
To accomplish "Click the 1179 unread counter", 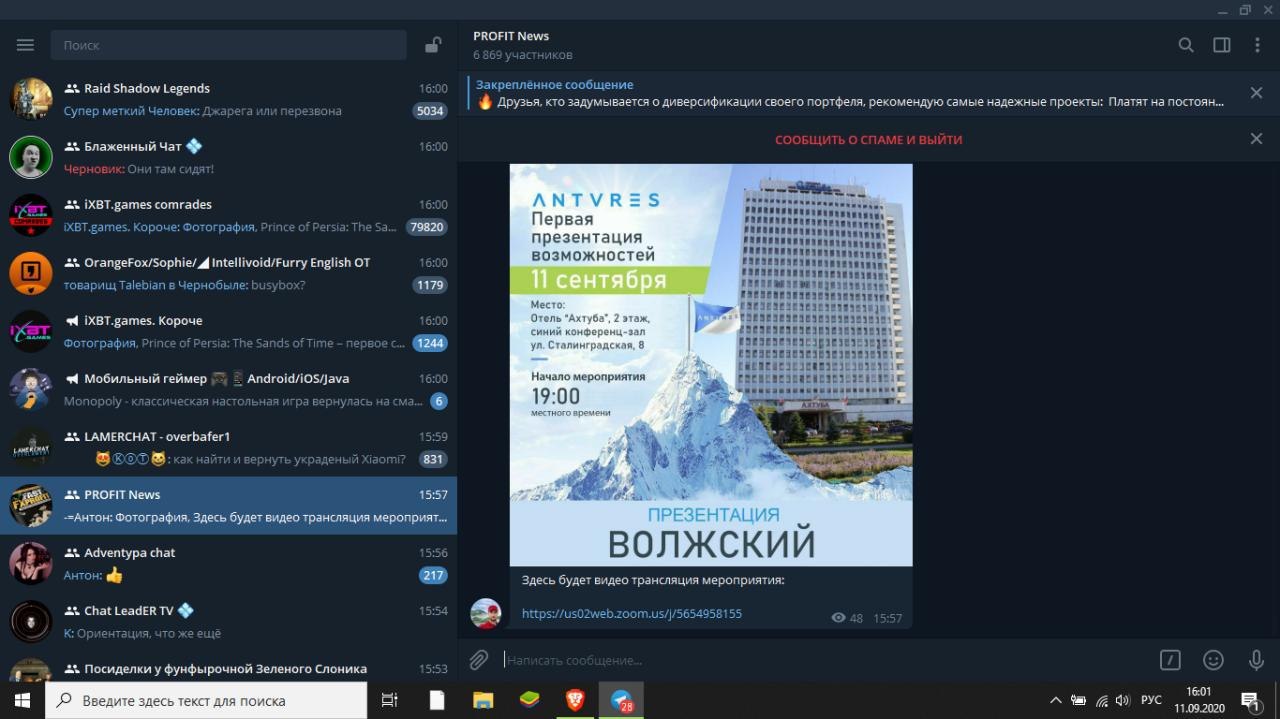I will click(x=430, y=285).
